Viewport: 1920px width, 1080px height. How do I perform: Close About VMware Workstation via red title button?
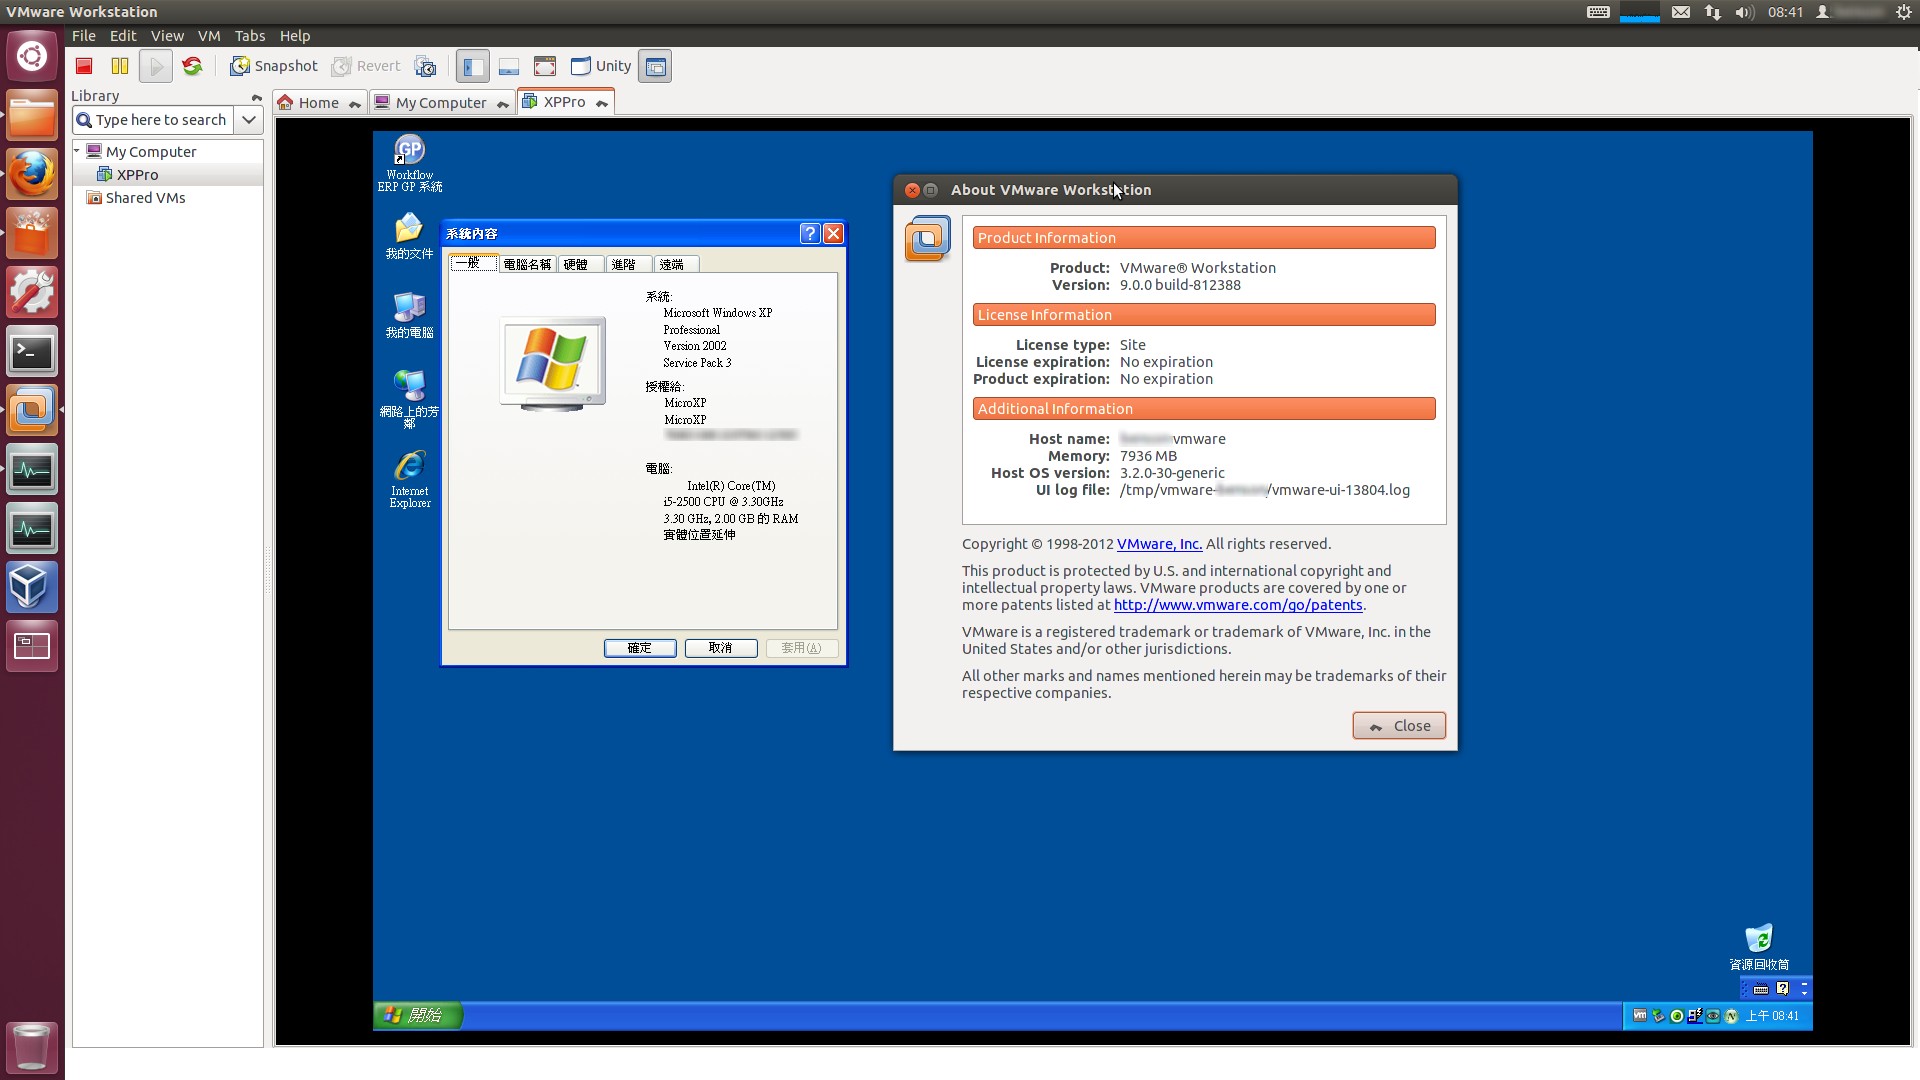pos(912,190)
